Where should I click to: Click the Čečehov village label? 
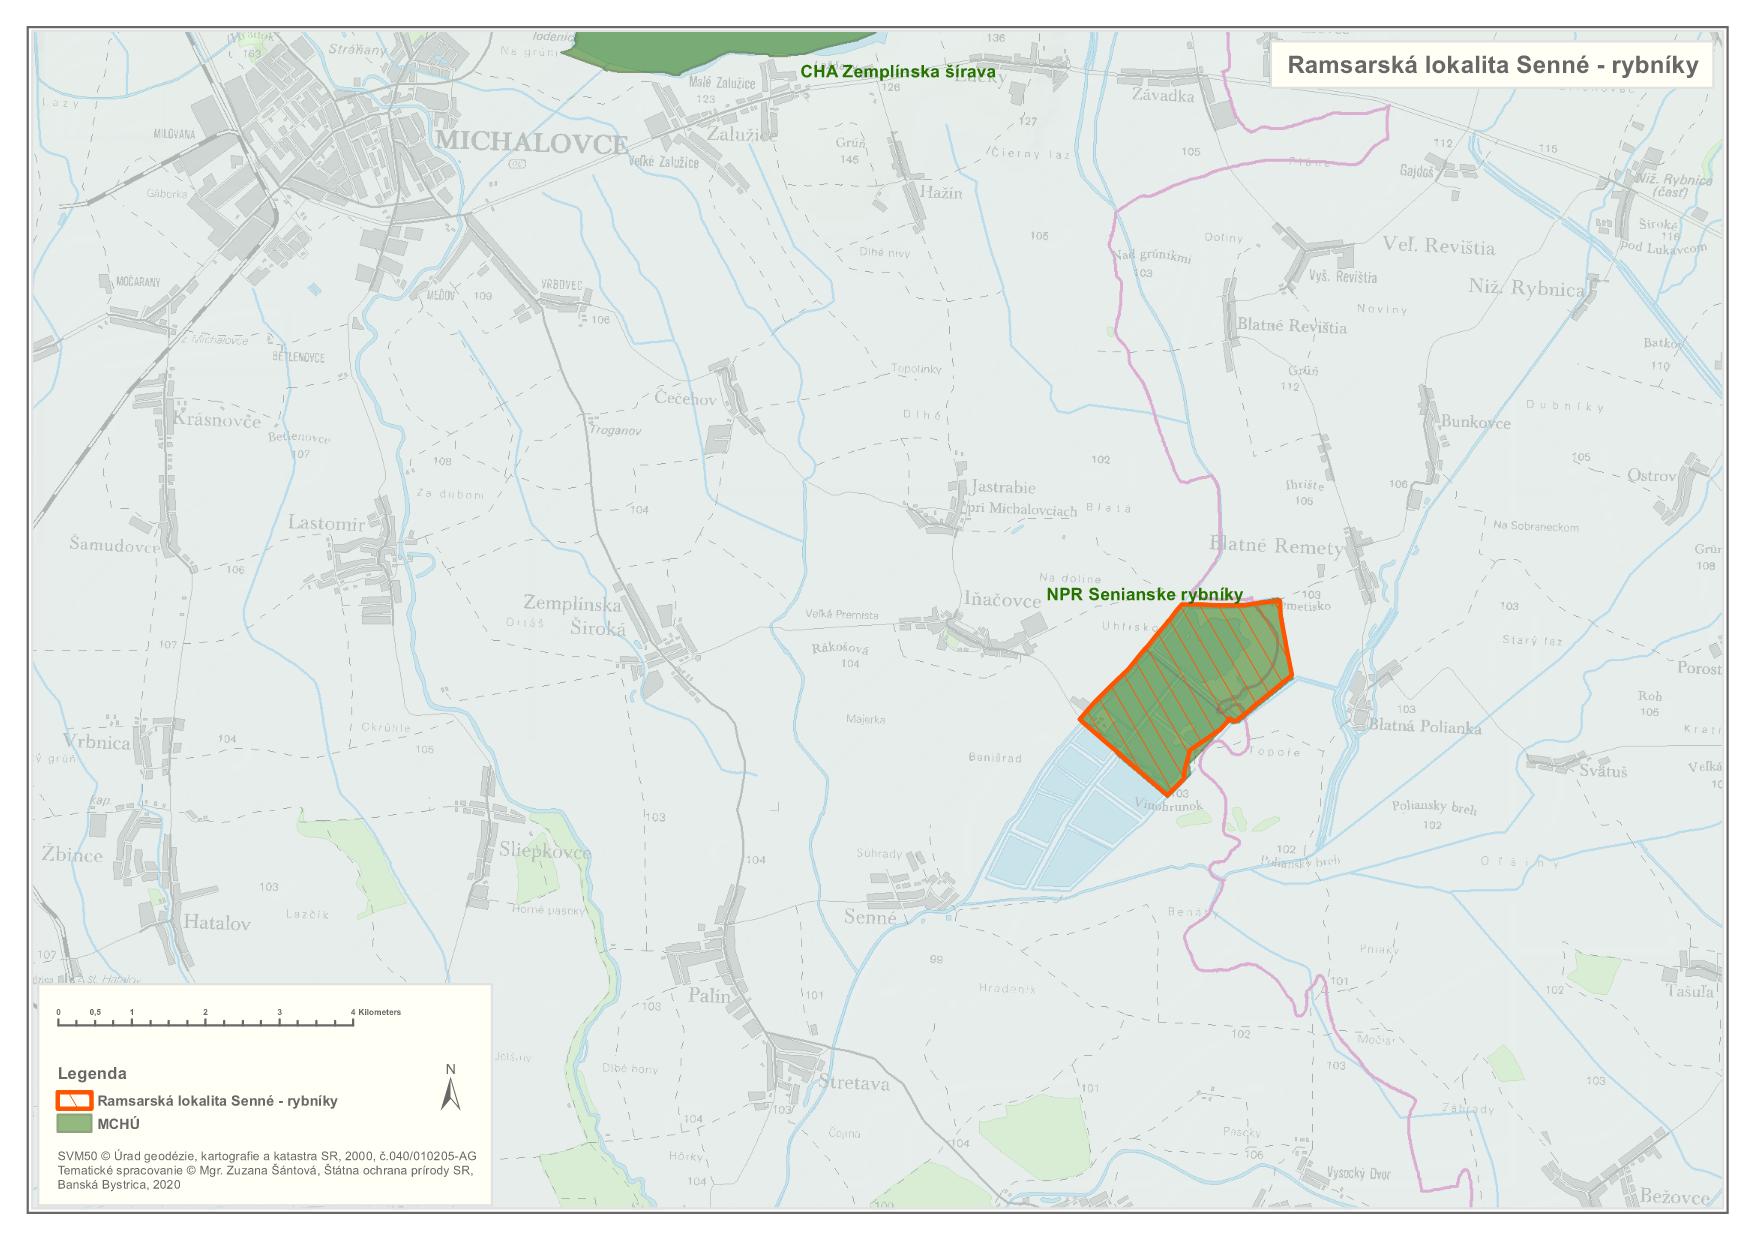coord(686,399)
